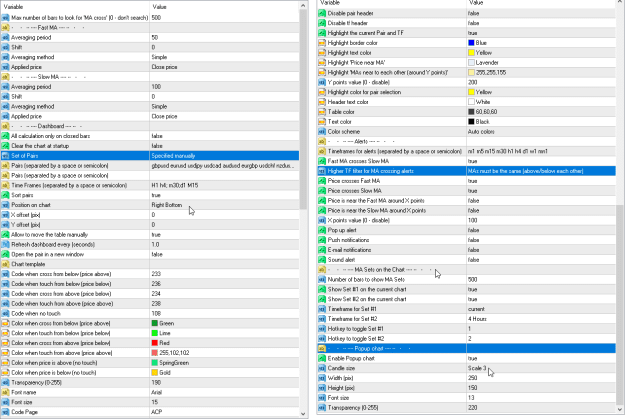
Task: Pick the Gold color swatch
Action: click(155, 372)
